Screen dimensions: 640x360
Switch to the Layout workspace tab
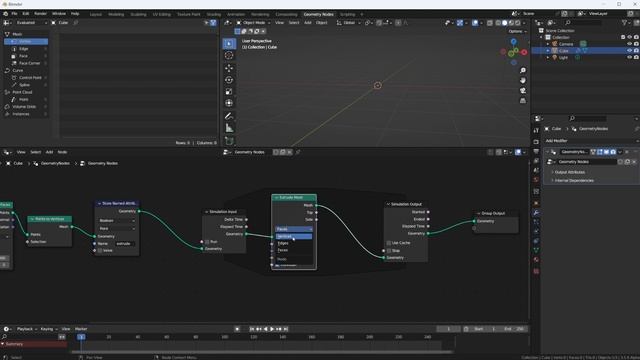[96, 14]
